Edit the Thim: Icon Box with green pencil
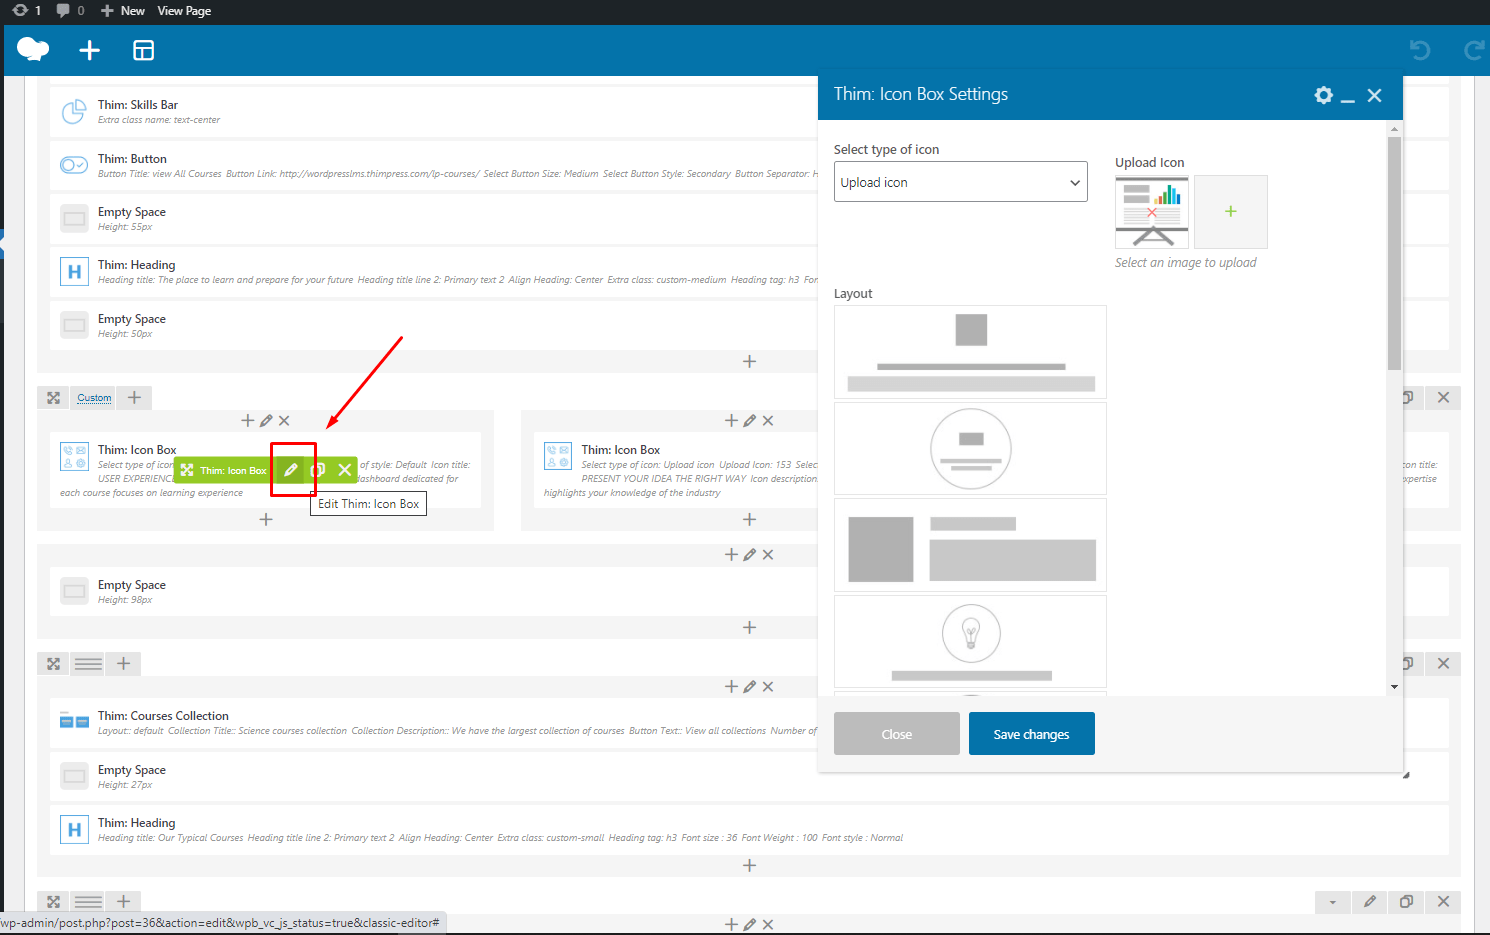The width and height of the screenshot is (1490, 935). (291, 470)
